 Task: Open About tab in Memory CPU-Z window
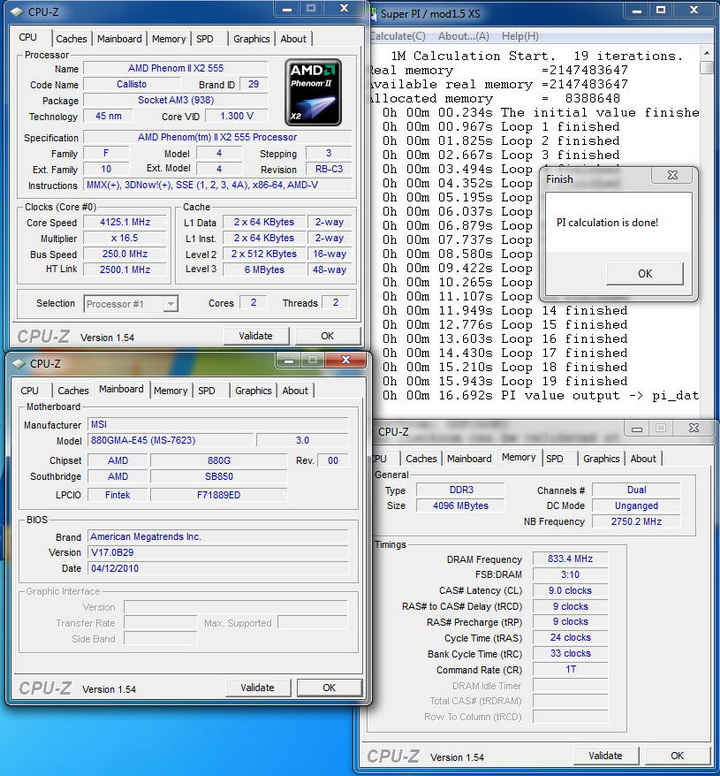(643, 459)
